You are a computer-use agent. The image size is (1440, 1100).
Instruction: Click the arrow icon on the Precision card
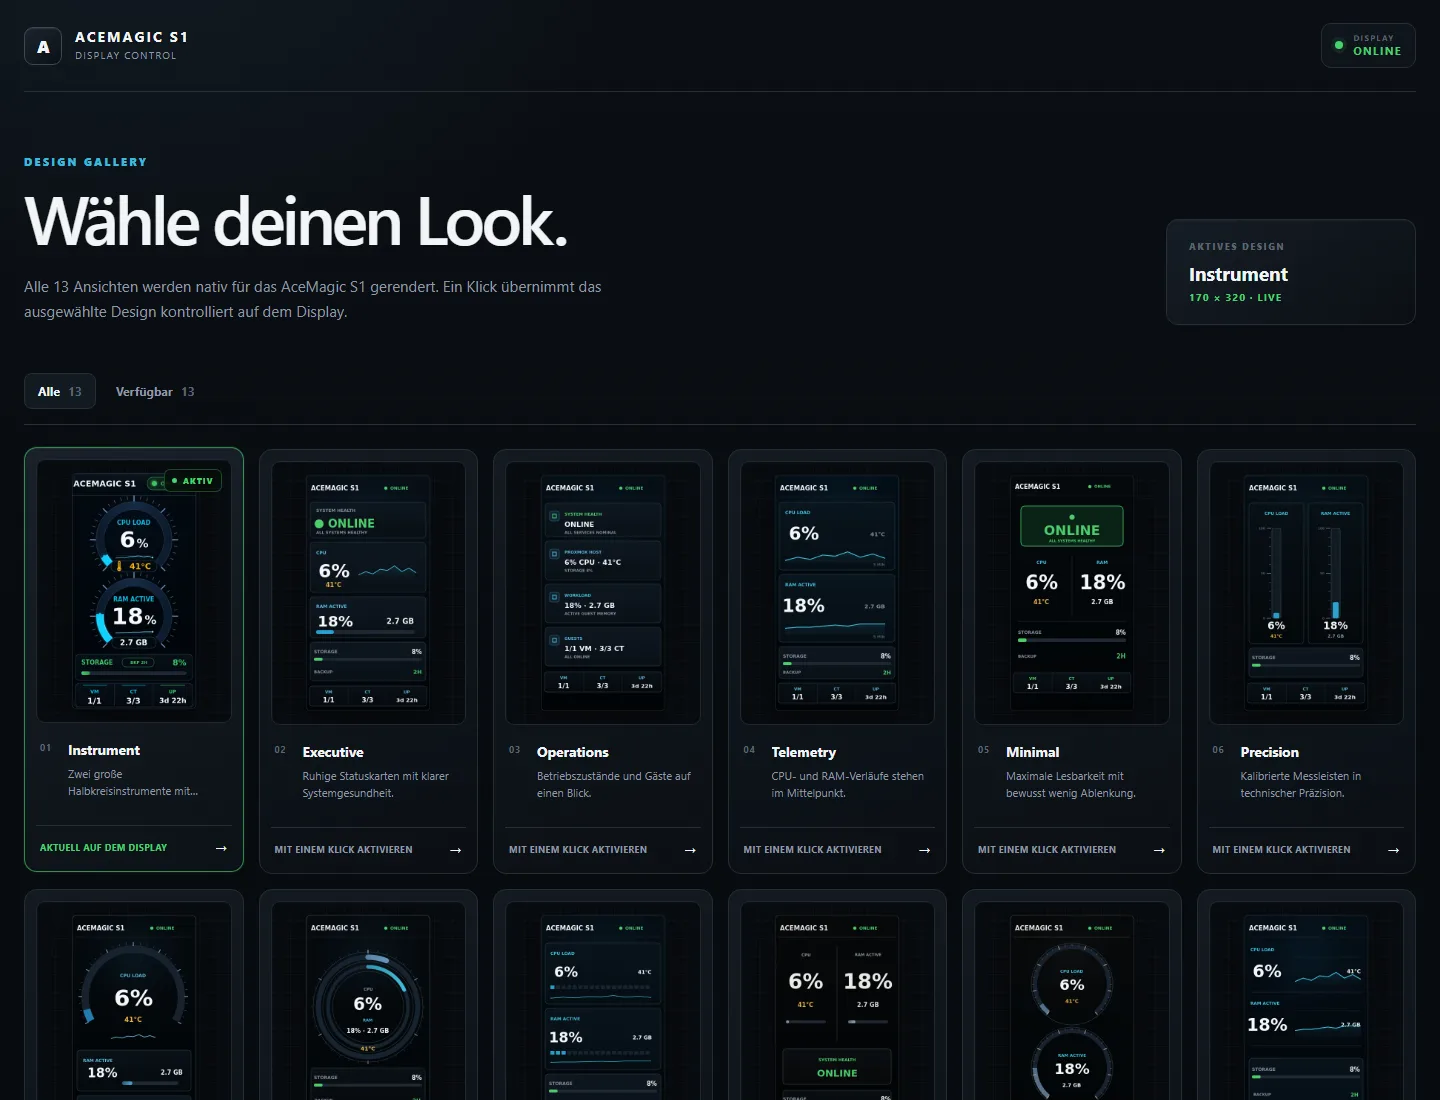pyautogui.click(x=1394, y=850)
